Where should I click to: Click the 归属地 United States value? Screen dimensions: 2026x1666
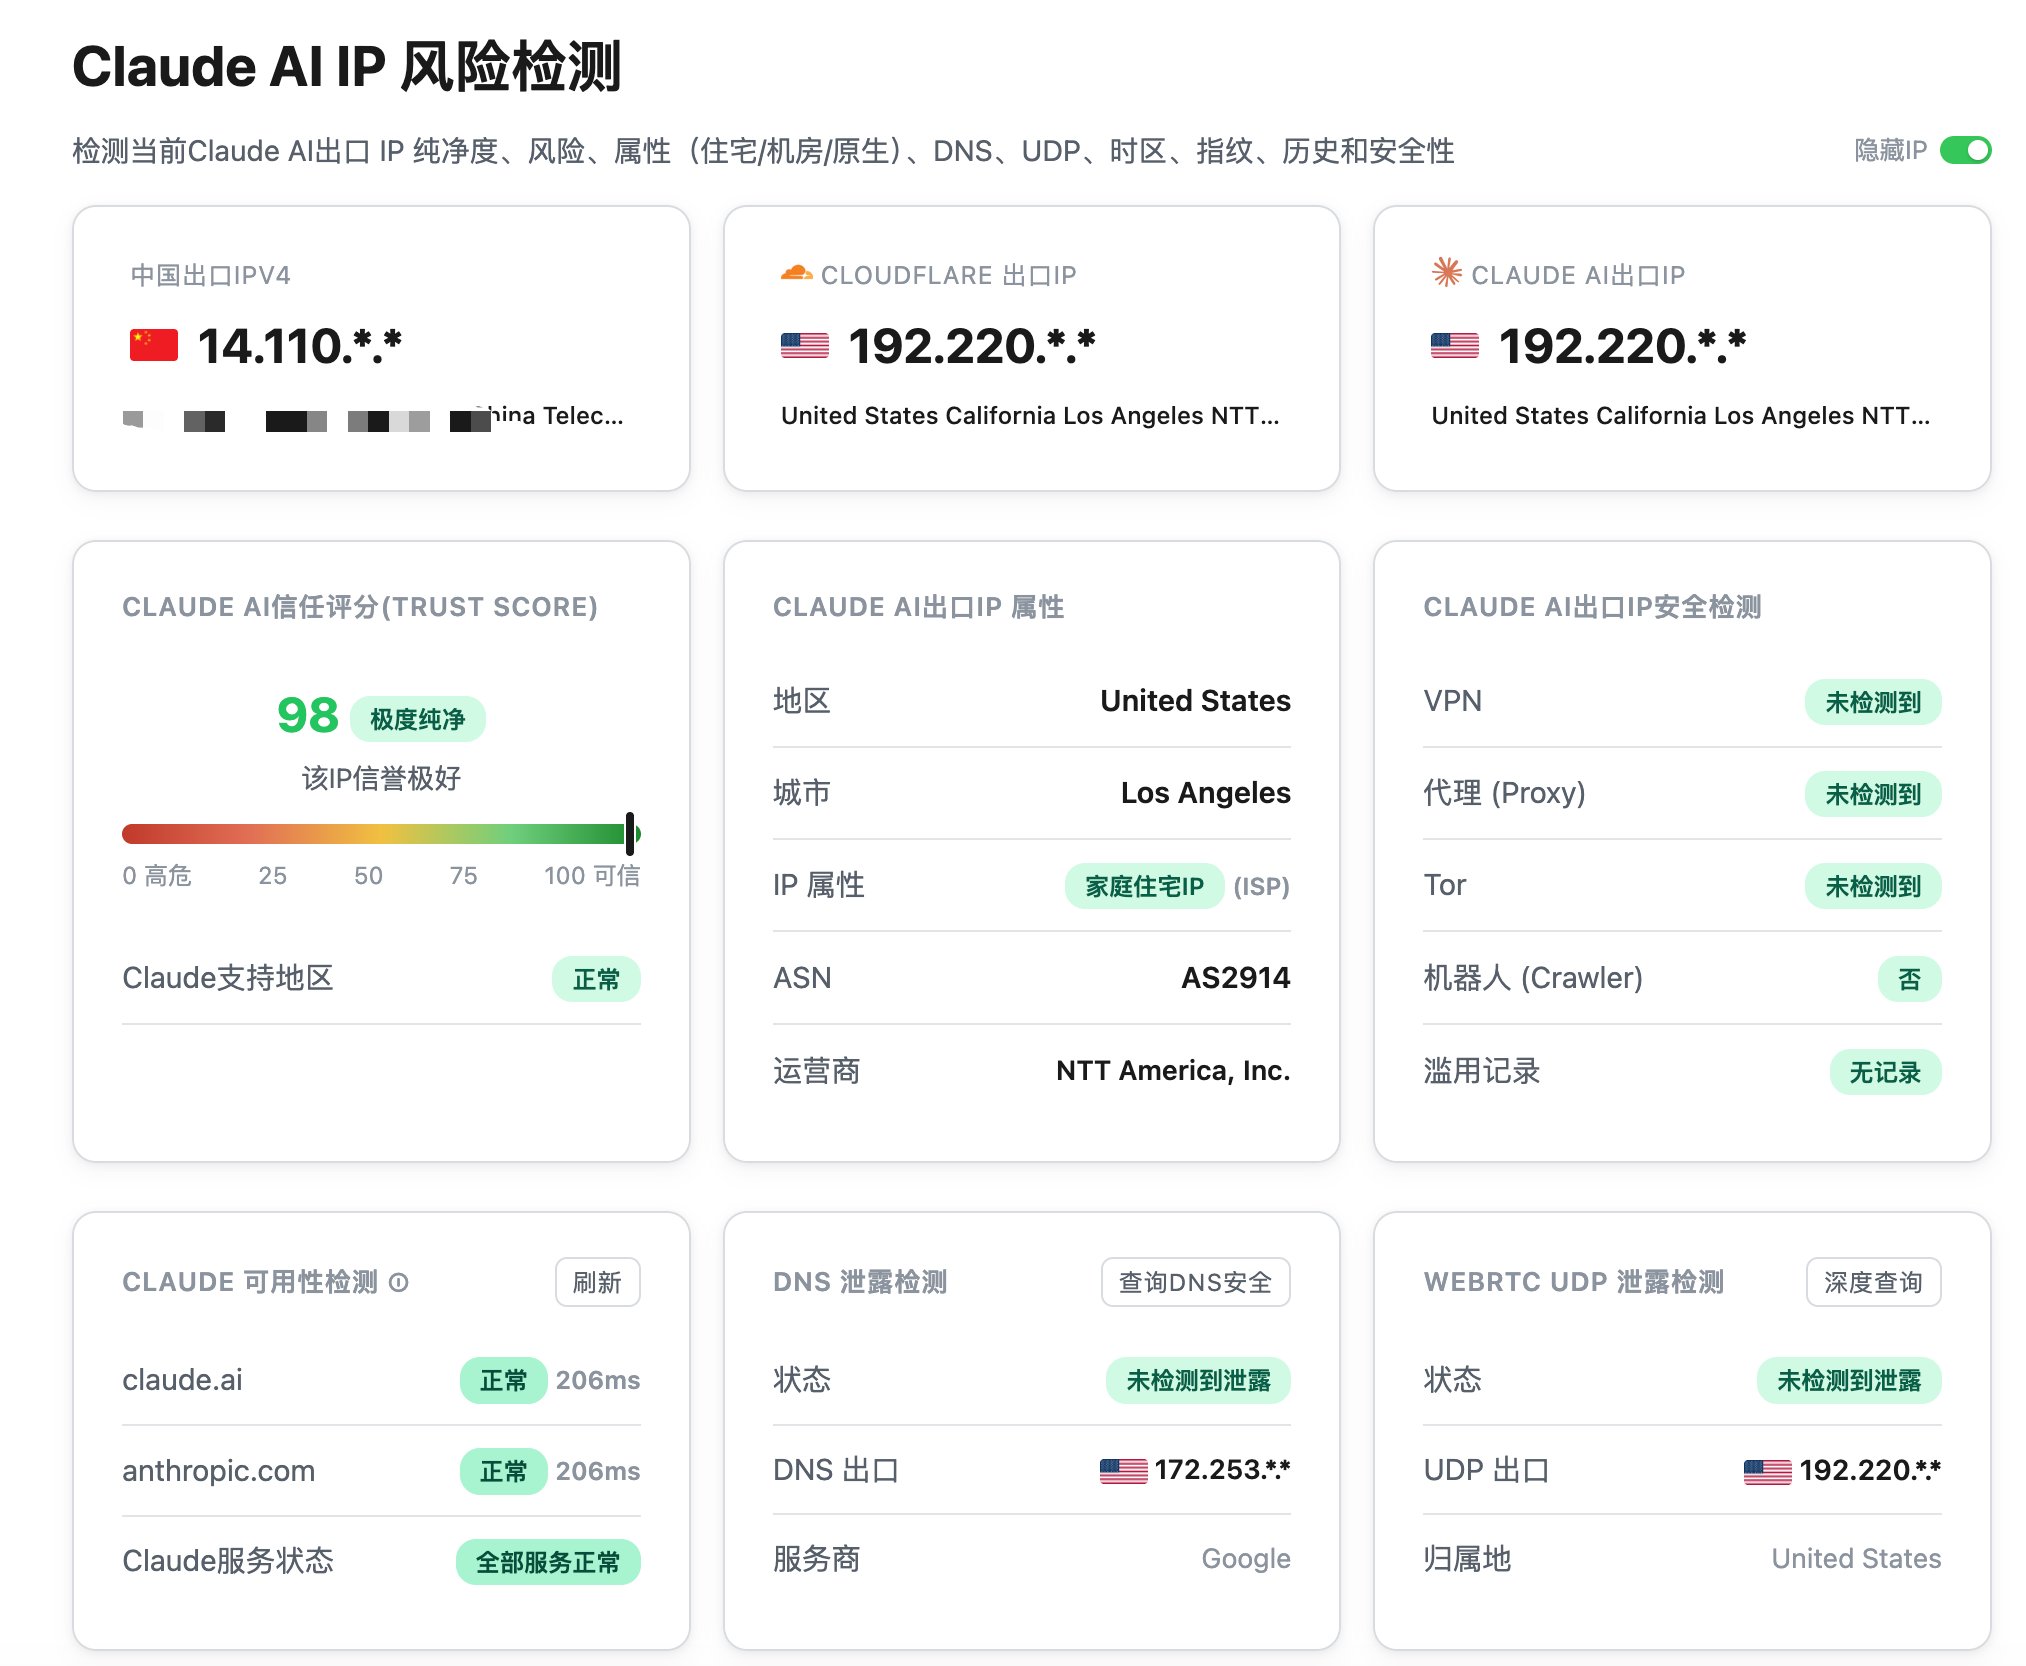tap(1856, 1558)
